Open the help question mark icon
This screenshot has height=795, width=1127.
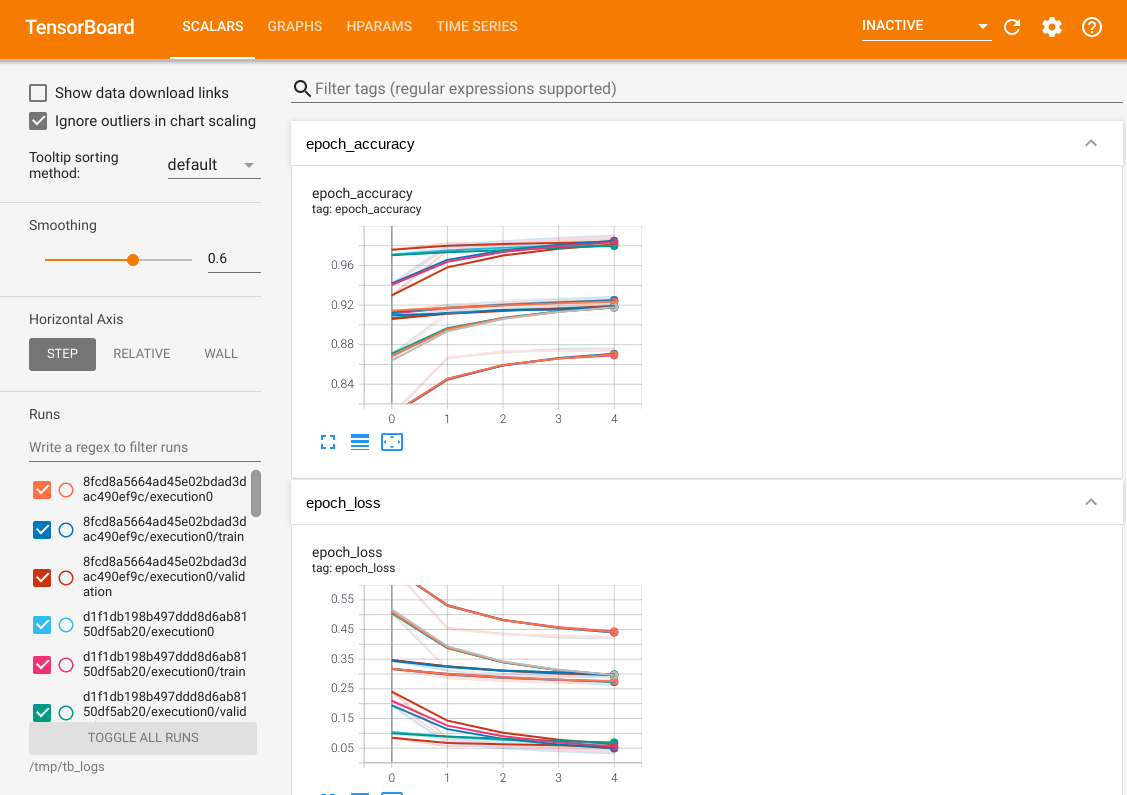pos(1092,27)
